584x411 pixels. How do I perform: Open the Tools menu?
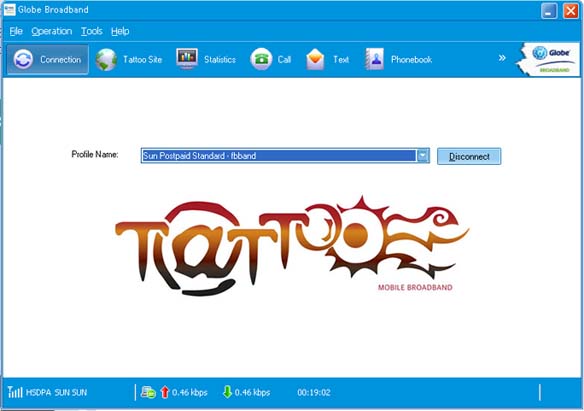[92, 31]
